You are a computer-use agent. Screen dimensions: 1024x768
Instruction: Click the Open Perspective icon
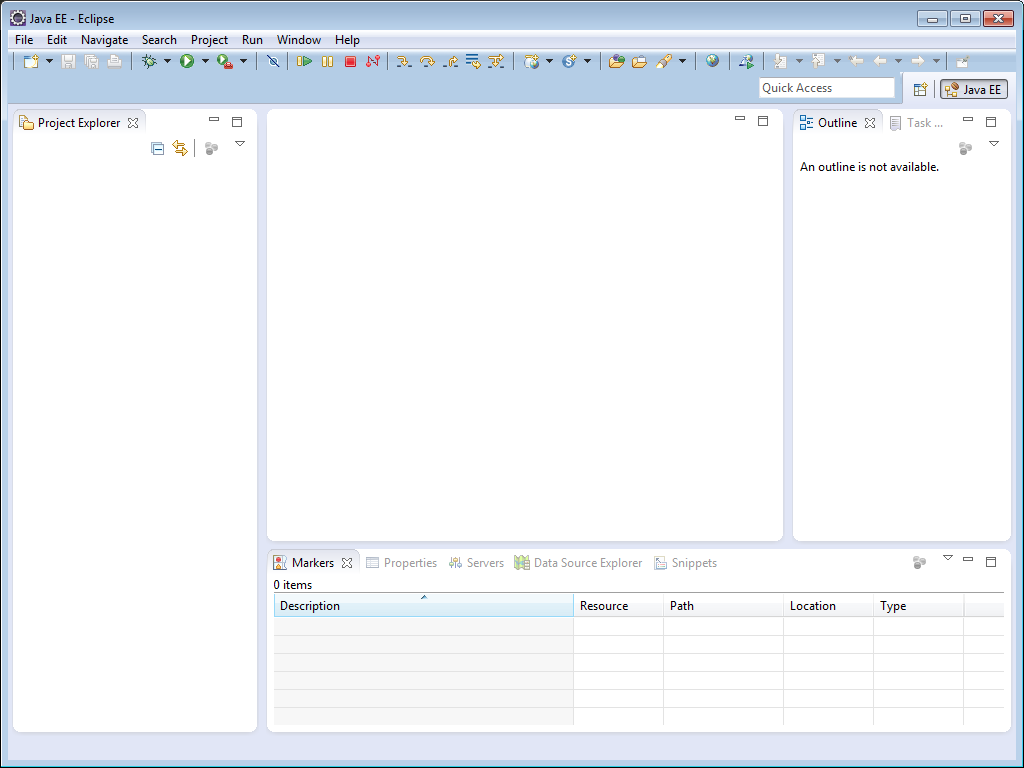pyautogui.click(x=920, y=89)
